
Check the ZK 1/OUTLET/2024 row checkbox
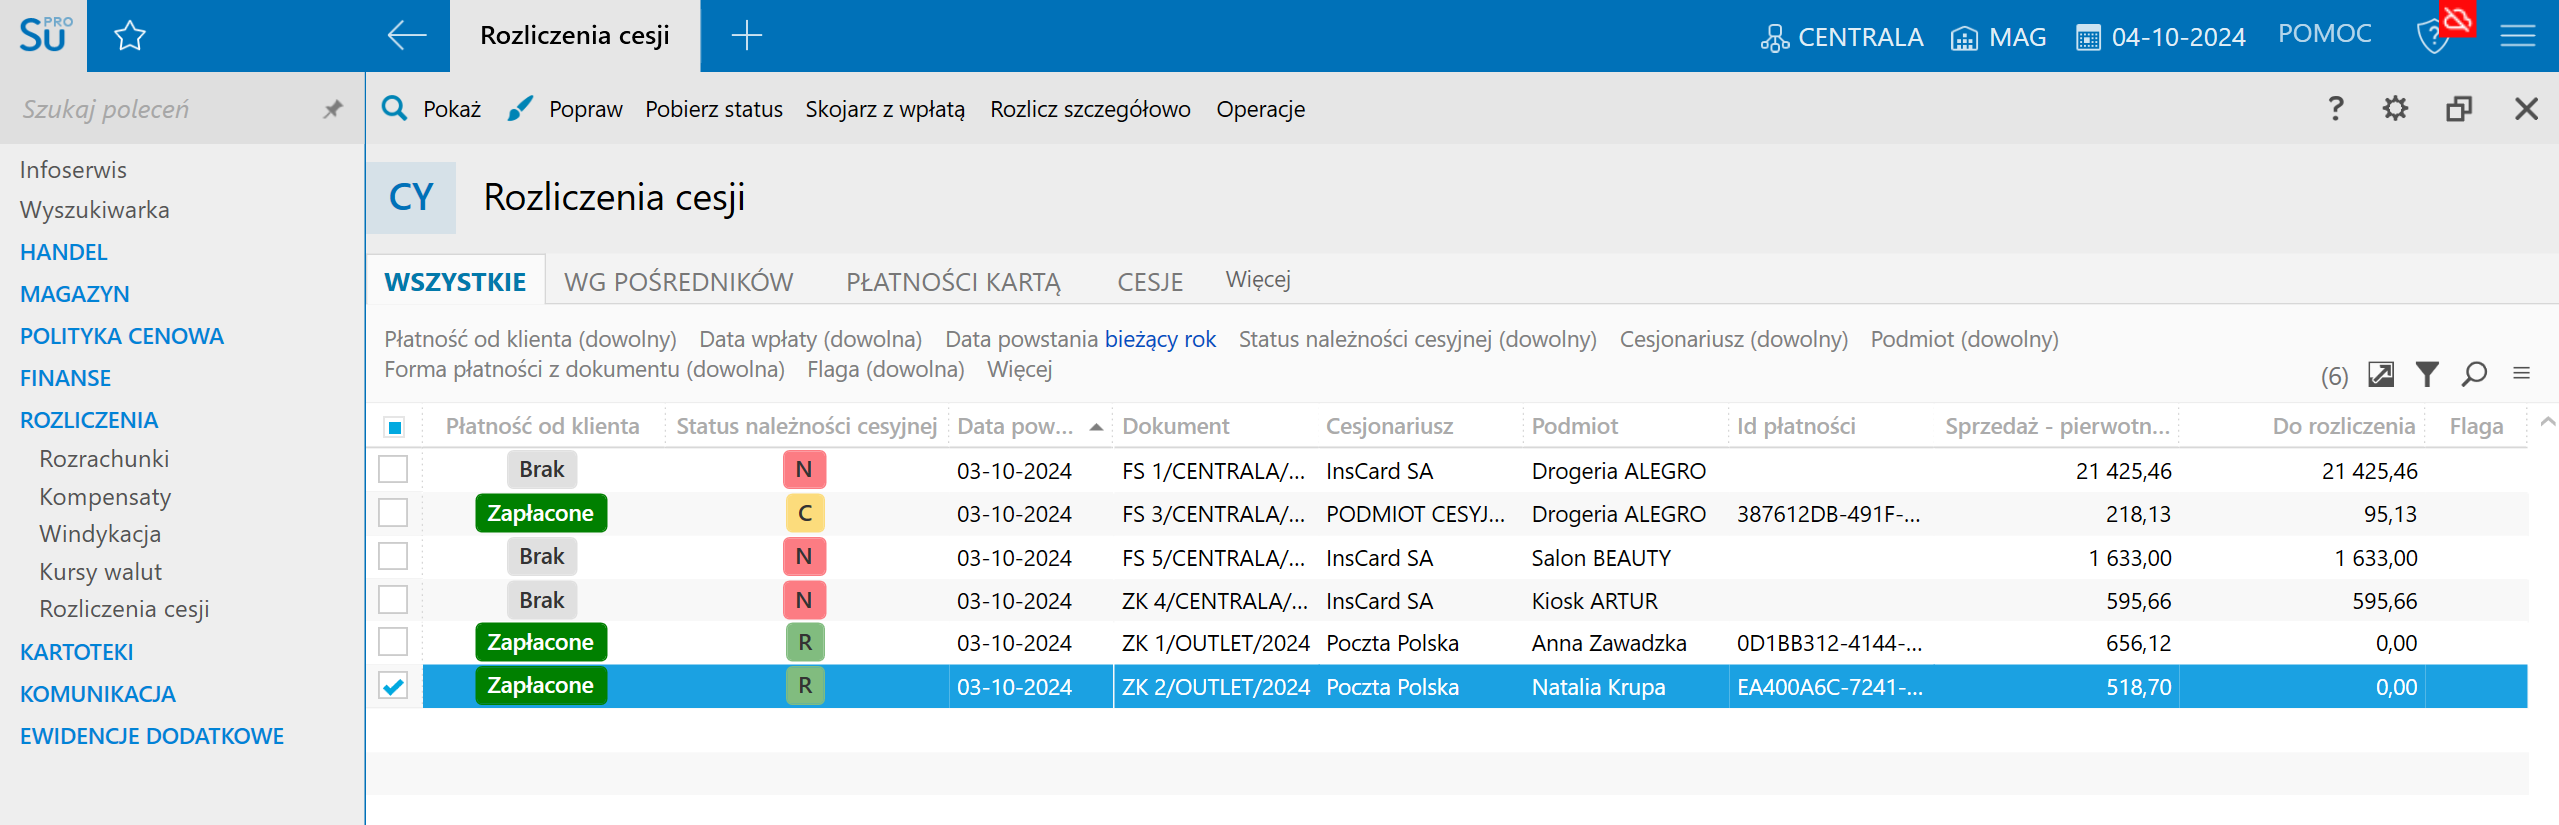[x=393, y=642]
